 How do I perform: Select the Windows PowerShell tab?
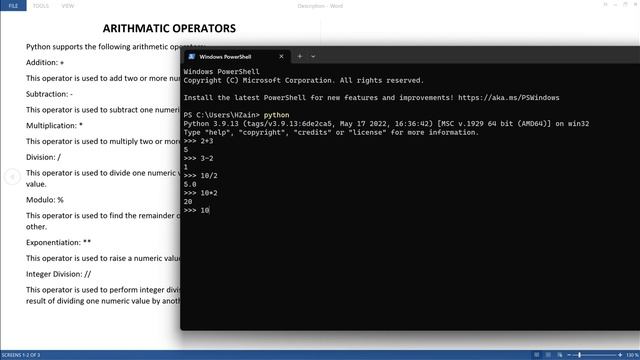click(x=237, y=57)
